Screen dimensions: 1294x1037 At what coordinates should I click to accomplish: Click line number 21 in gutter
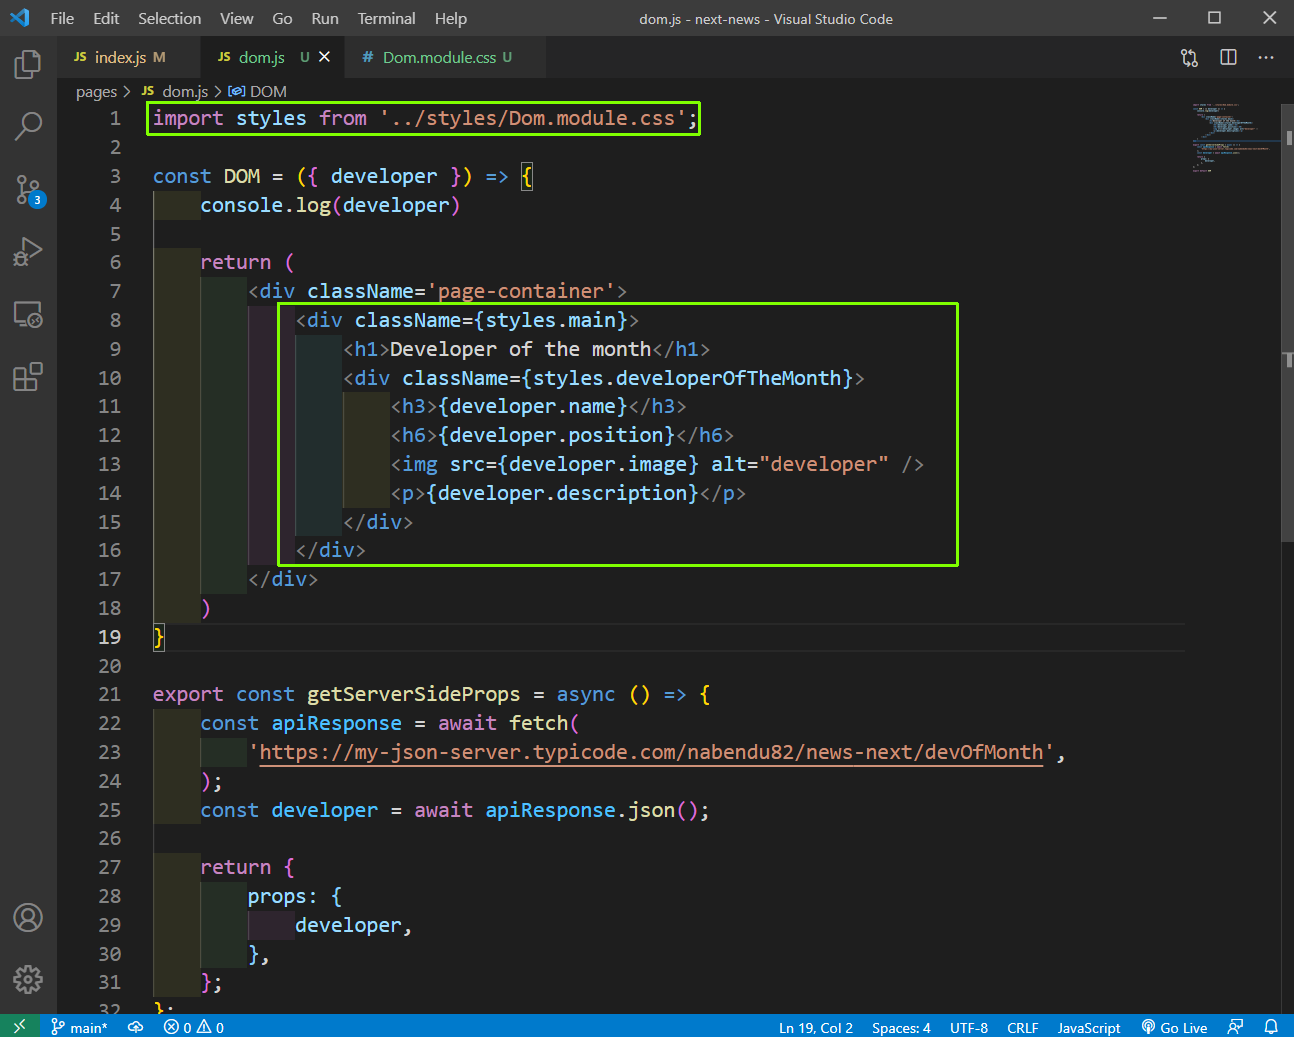coord(110,694)
